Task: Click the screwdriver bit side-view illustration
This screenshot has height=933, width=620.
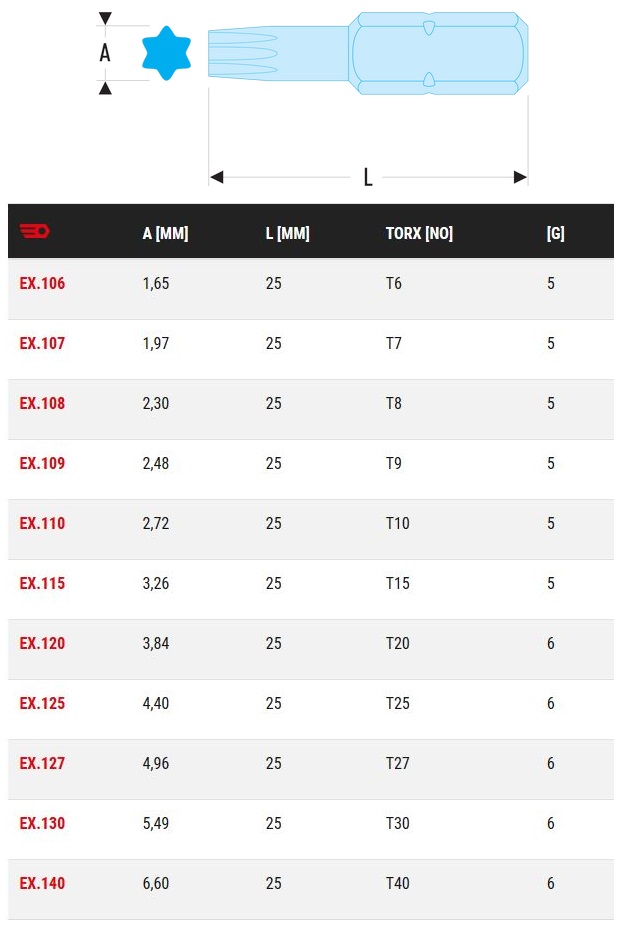Action: click(x=368, y=53)
